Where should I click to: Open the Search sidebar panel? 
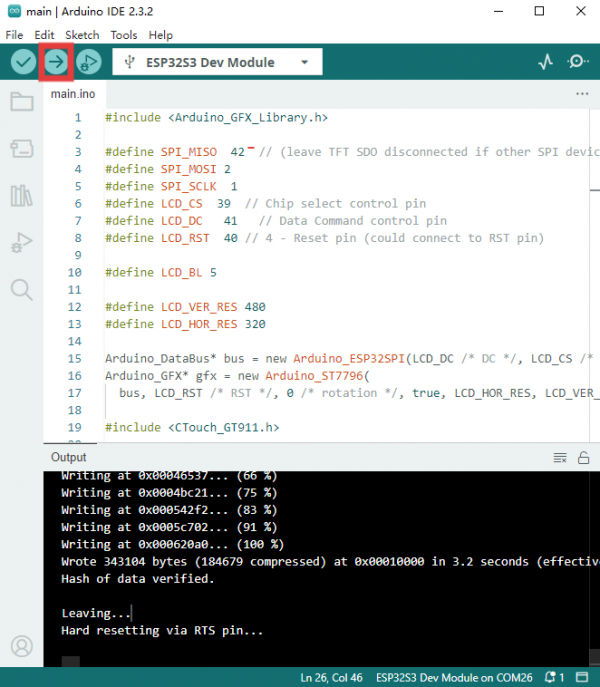21,290
